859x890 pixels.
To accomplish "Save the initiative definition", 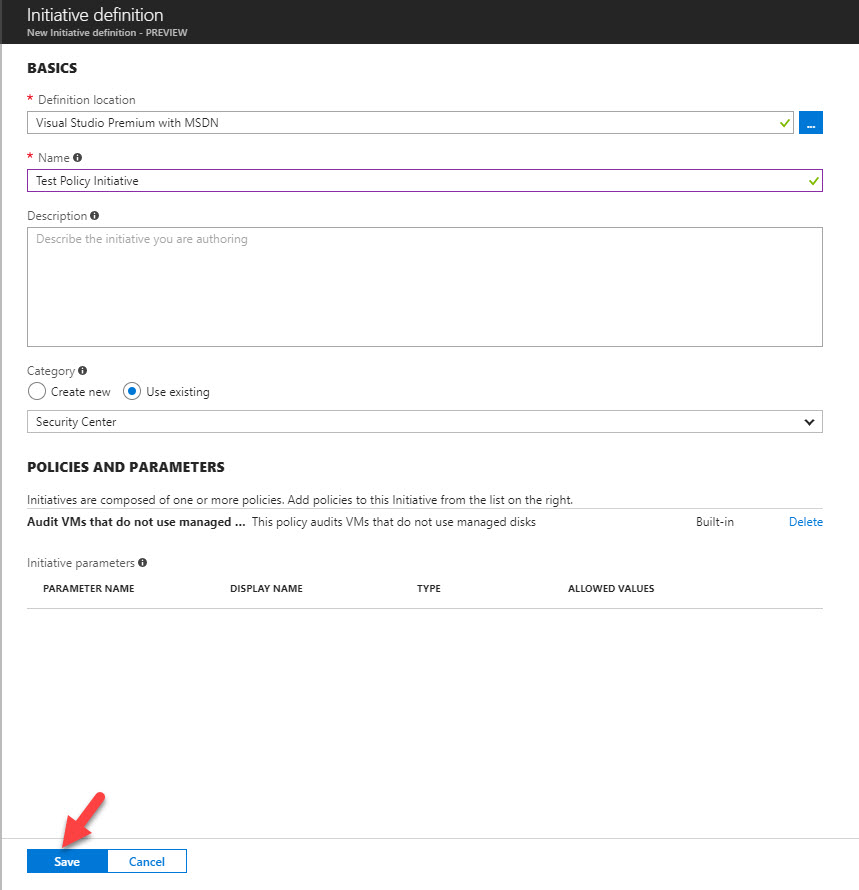I will point(67,861).
